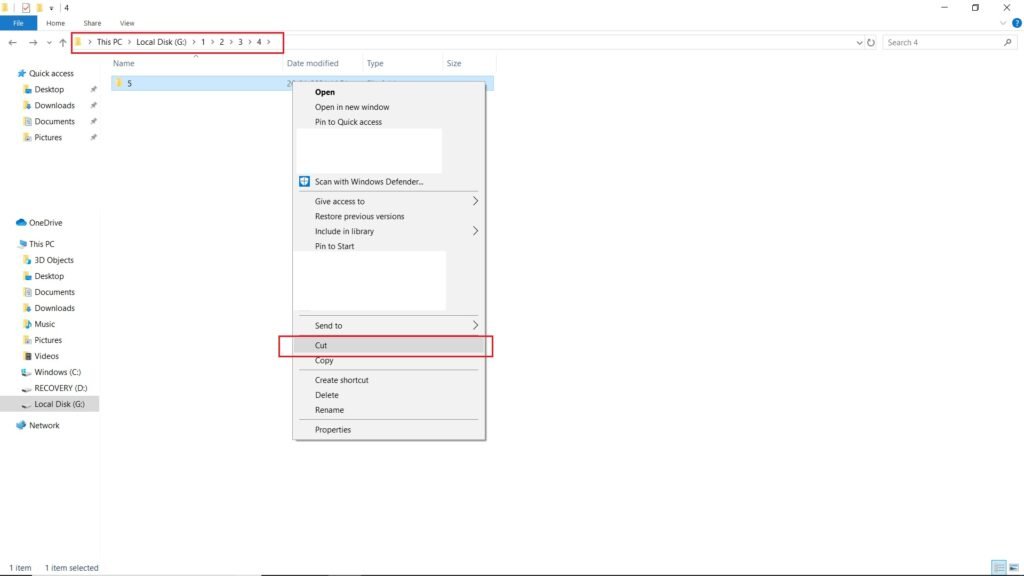Open Desktop under Quick access
Viewport: 1024px width, 576px height.
tap(49, 89)
